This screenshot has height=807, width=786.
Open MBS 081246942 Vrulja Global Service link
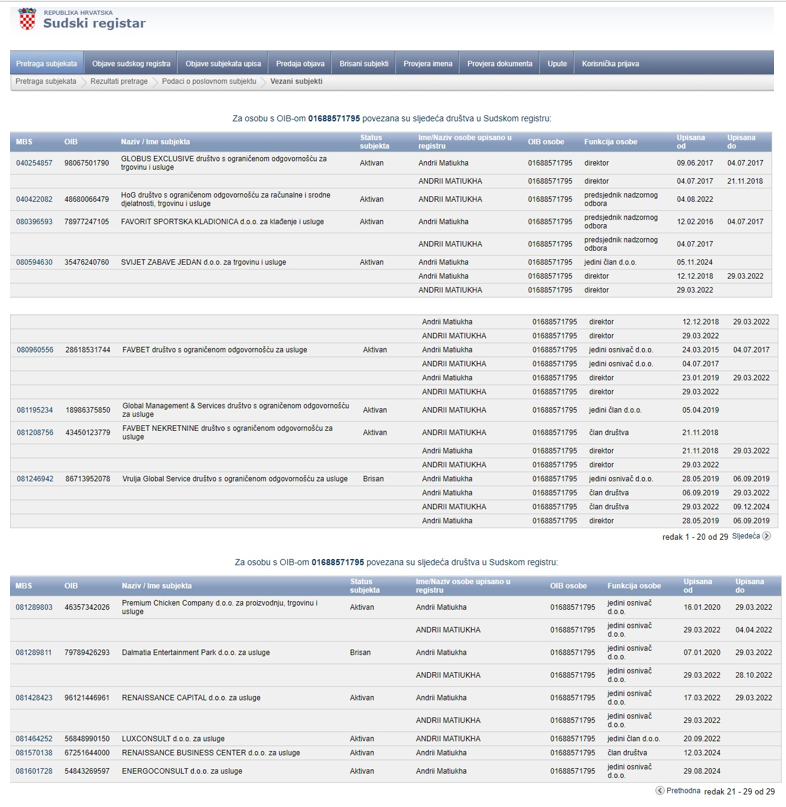coord(35,479)
